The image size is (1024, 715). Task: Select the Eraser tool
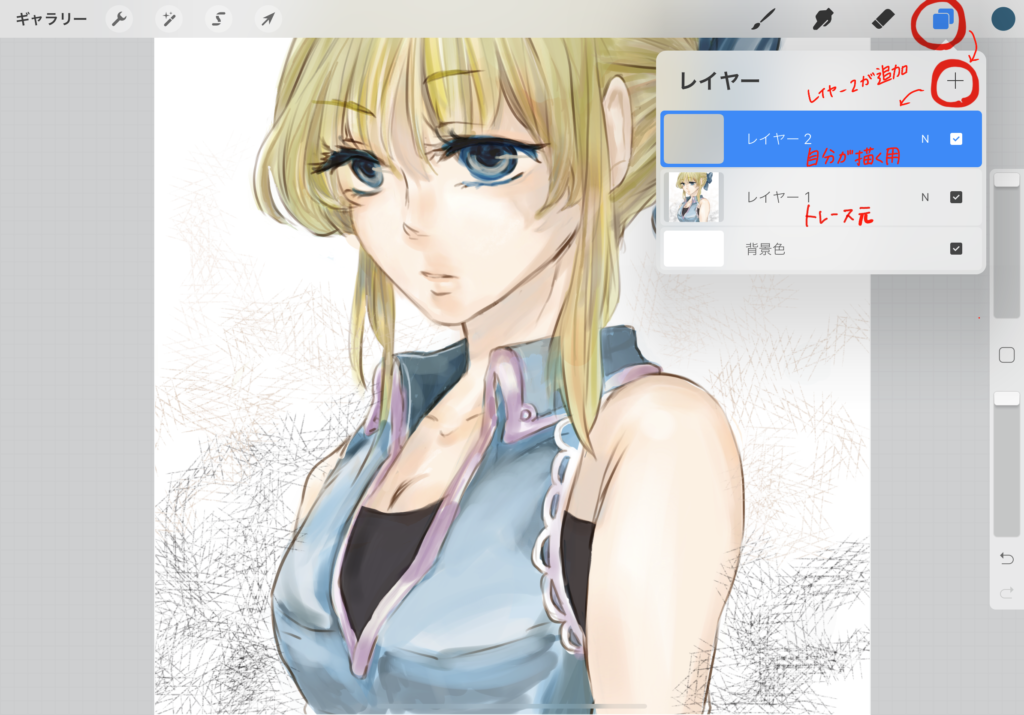coord(883,19)
